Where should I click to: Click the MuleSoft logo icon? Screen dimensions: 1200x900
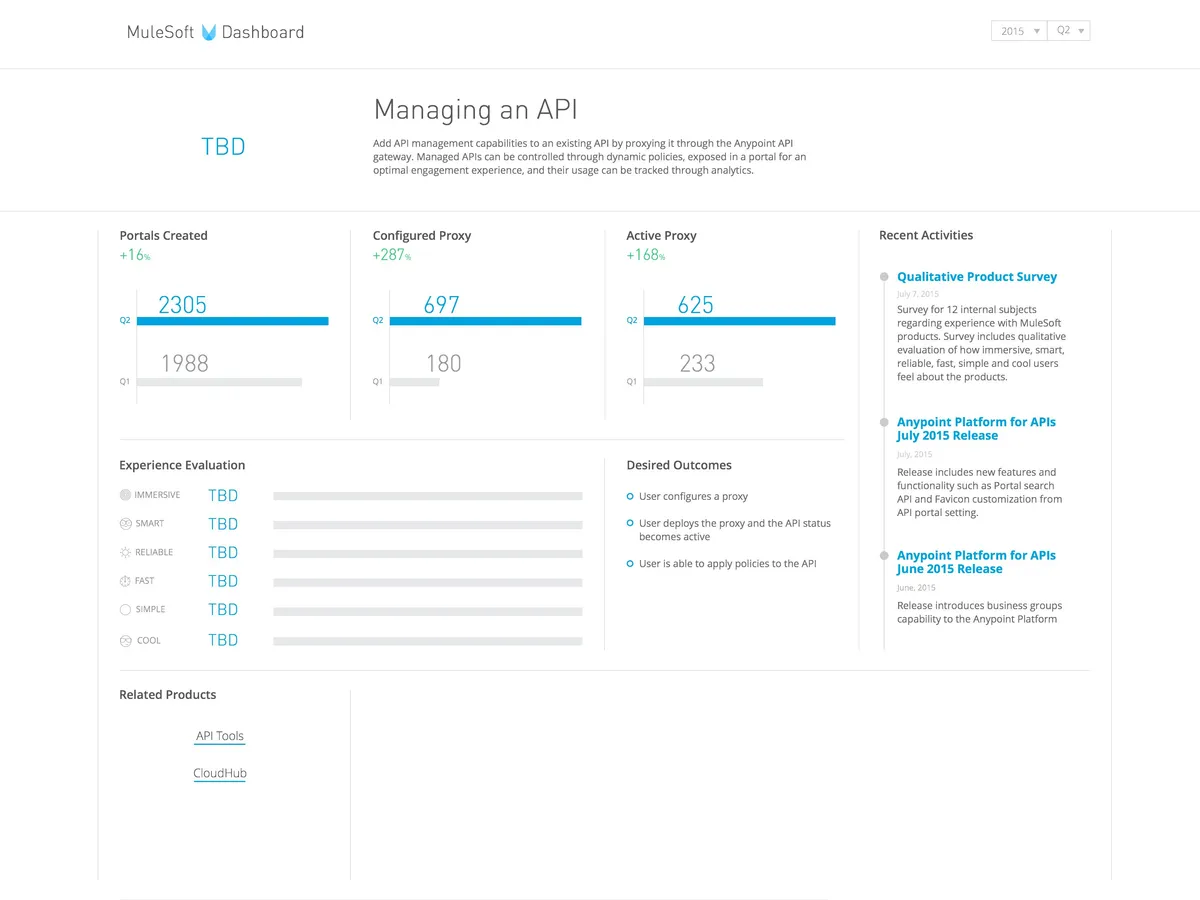pyautogui.click(x=208, y=32)
